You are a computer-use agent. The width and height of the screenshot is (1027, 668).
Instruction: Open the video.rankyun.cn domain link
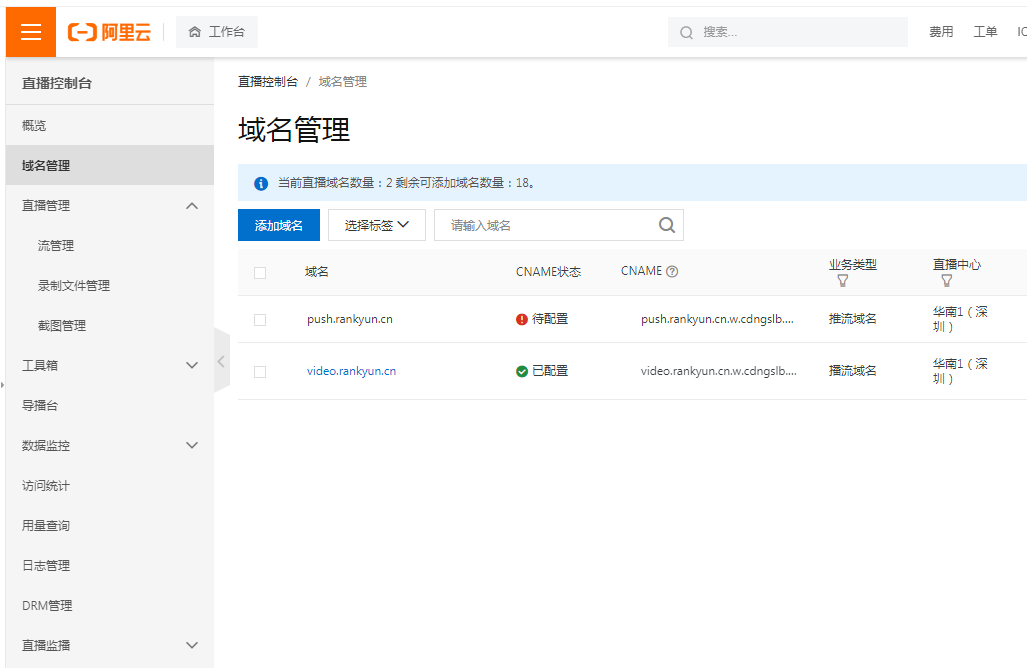(351, 371)
